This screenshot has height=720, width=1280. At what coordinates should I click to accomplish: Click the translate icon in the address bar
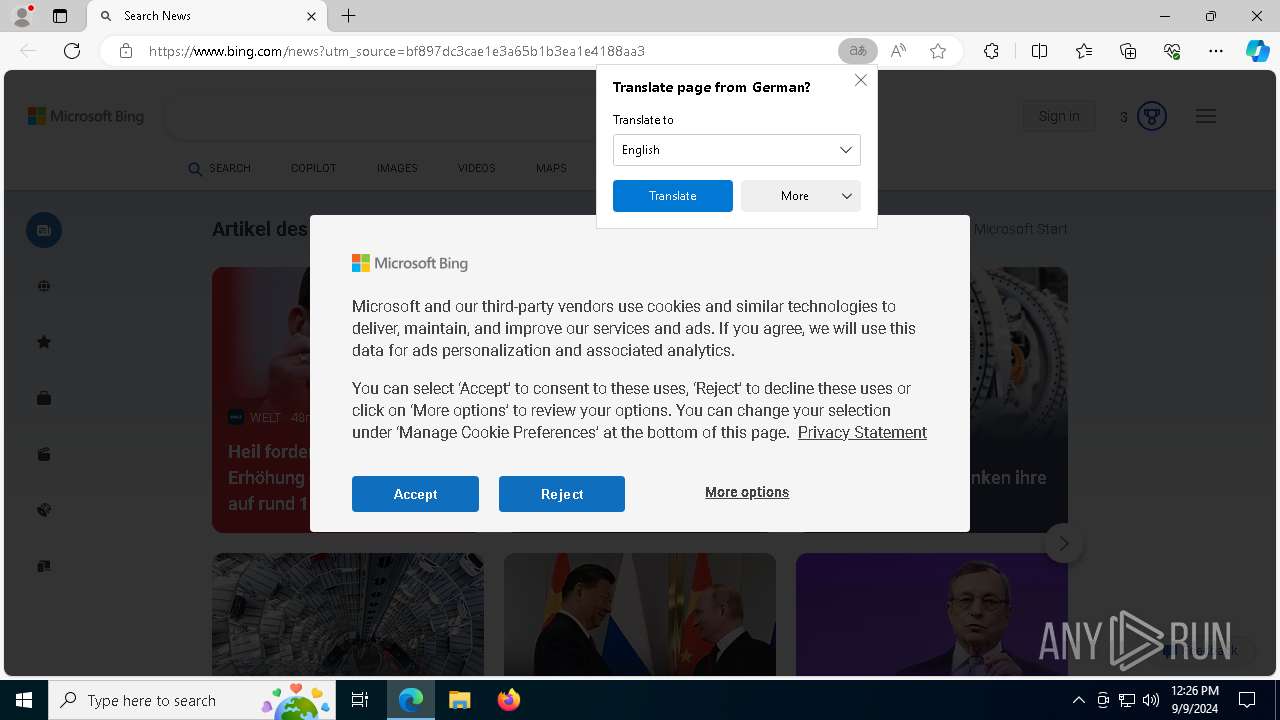(857, 51)
